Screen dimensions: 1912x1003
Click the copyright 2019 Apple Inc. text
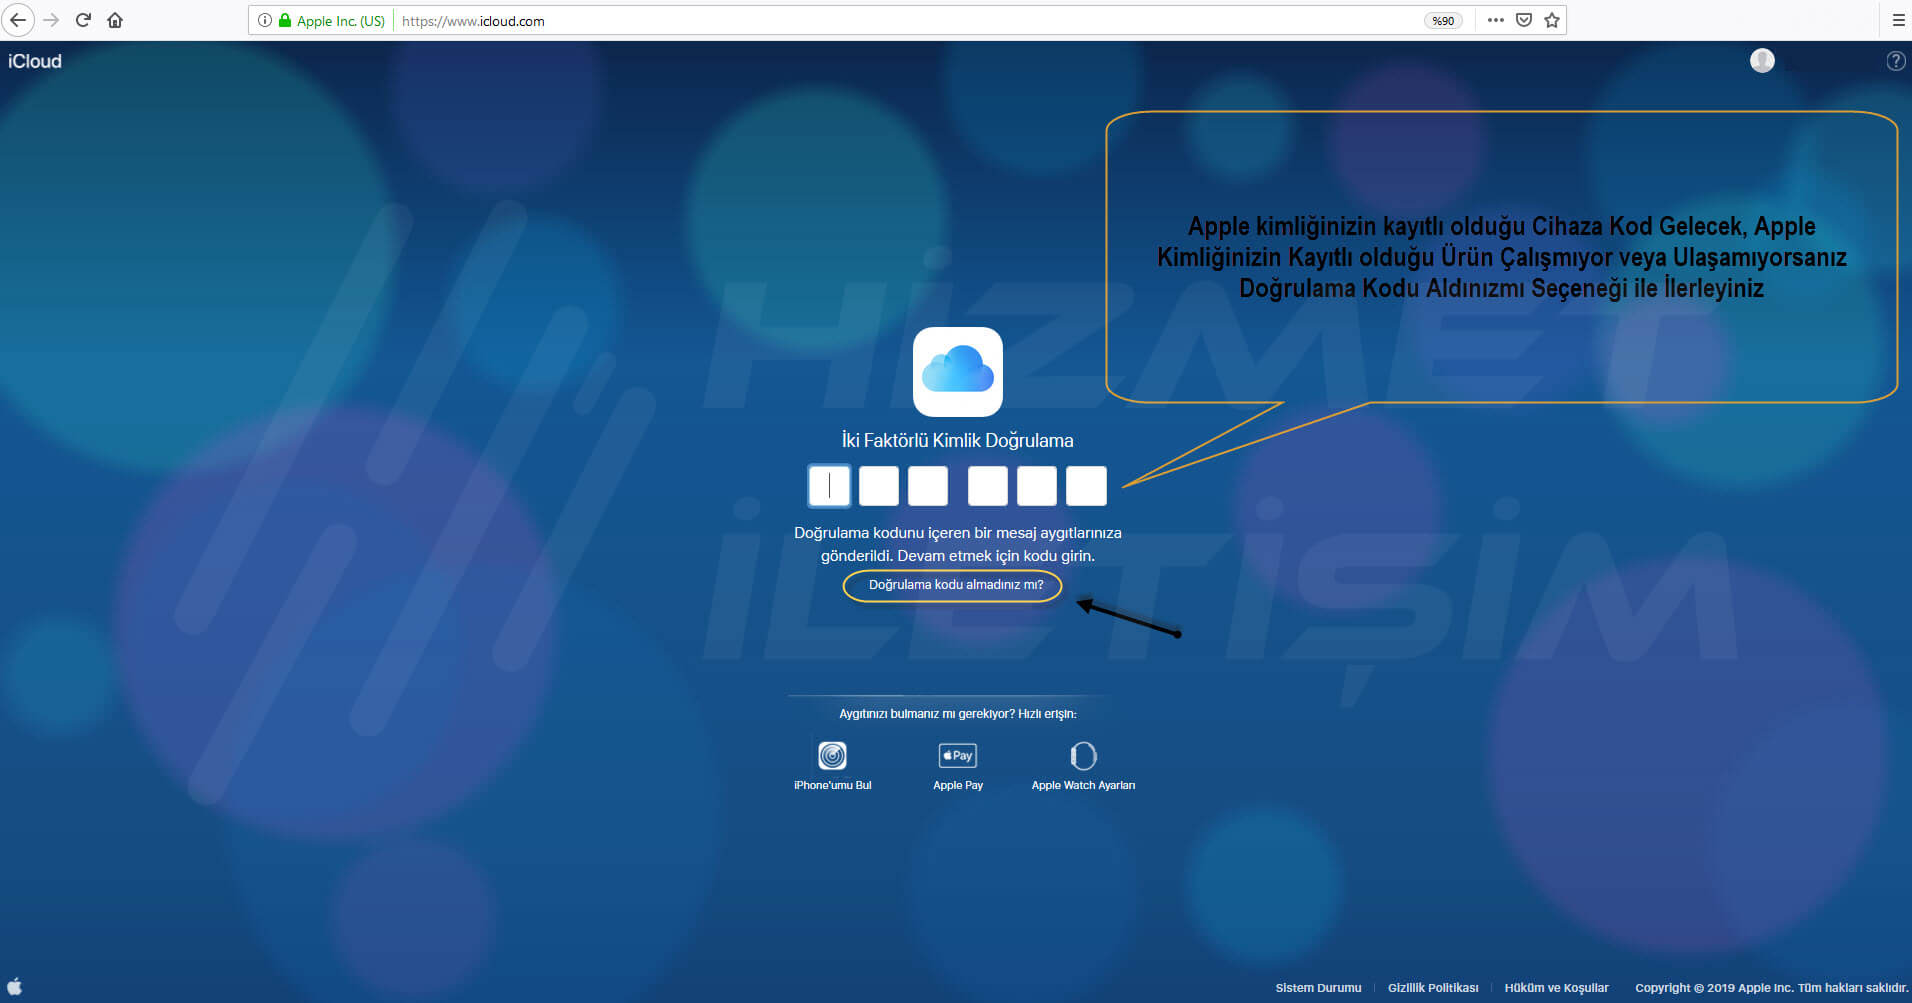(x=1771, y=988)
